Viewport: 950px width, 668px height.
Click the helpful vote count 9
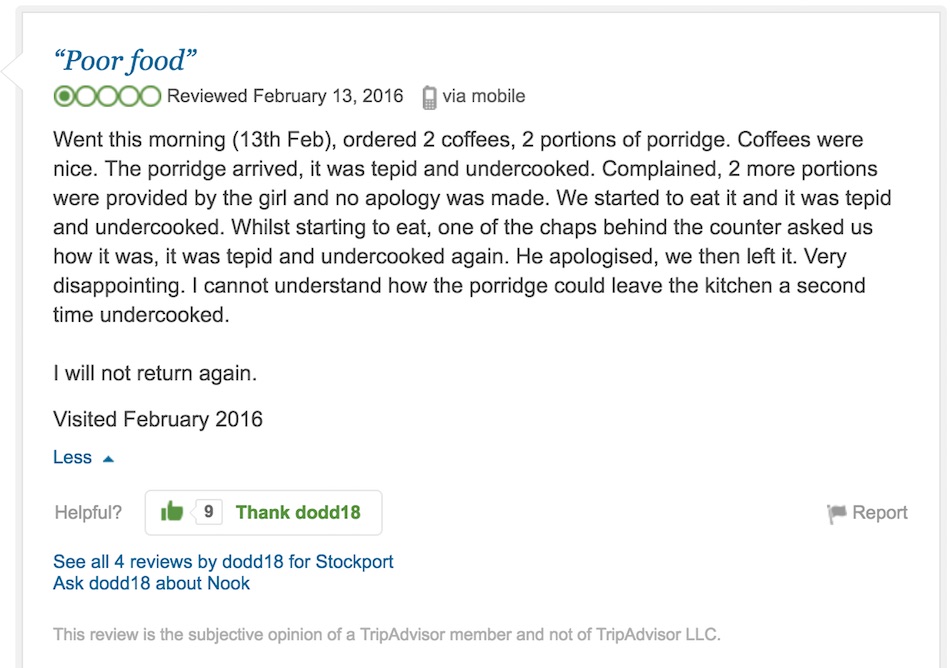[x=208, y=512]
